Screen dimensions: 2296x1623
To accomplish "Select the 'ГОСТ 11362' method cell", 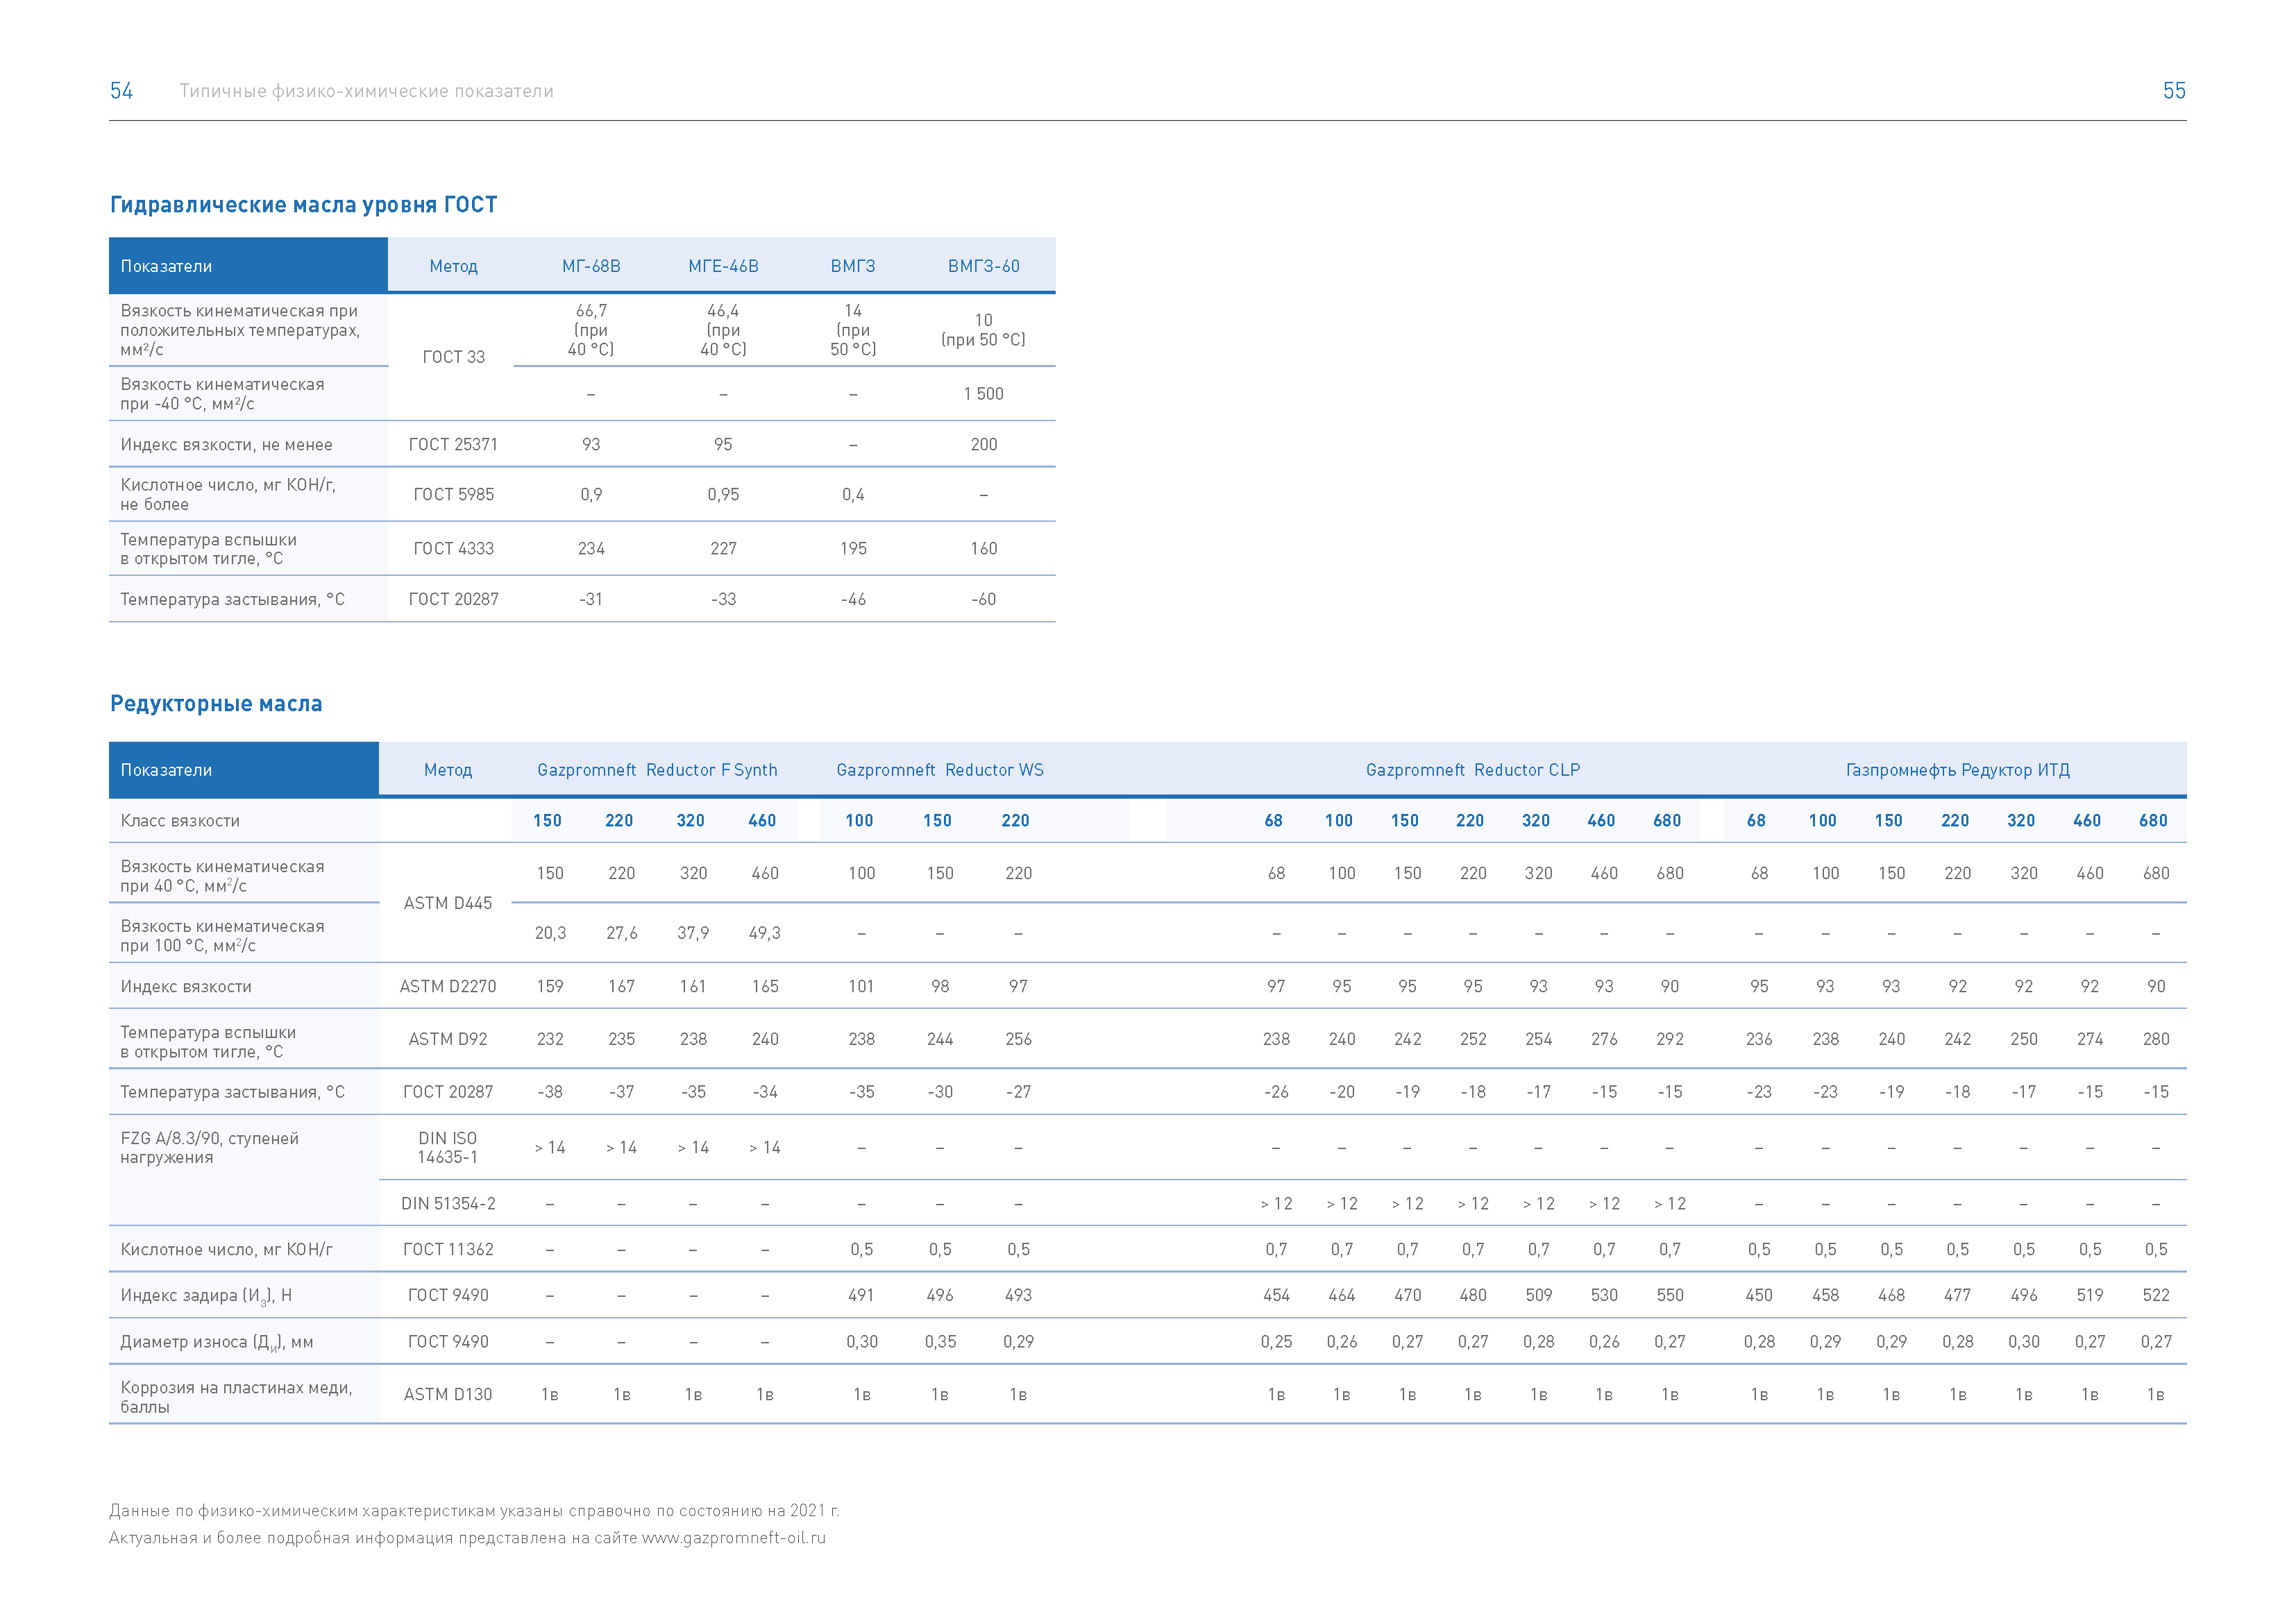I will pyautogui.click(x=448, y=1250).
